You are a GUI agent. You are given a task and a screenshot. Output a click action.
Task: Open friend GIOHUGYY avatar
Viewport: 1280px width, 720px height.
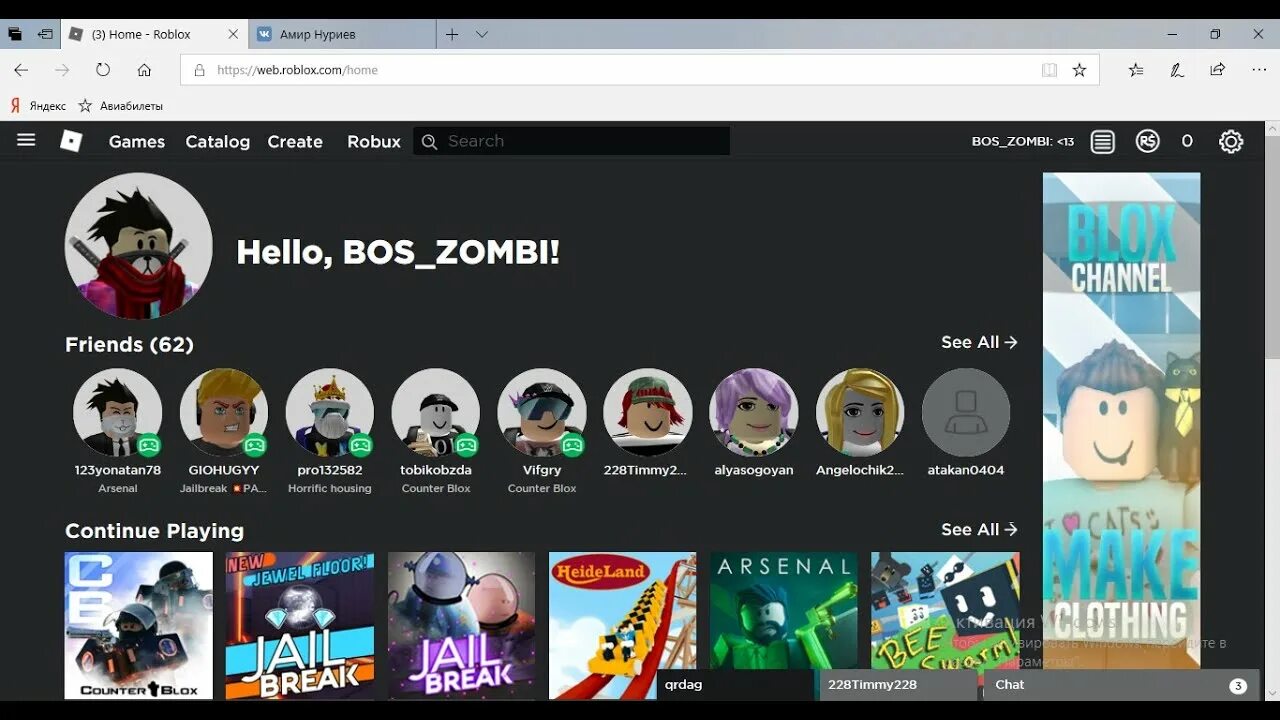point(224,412)
